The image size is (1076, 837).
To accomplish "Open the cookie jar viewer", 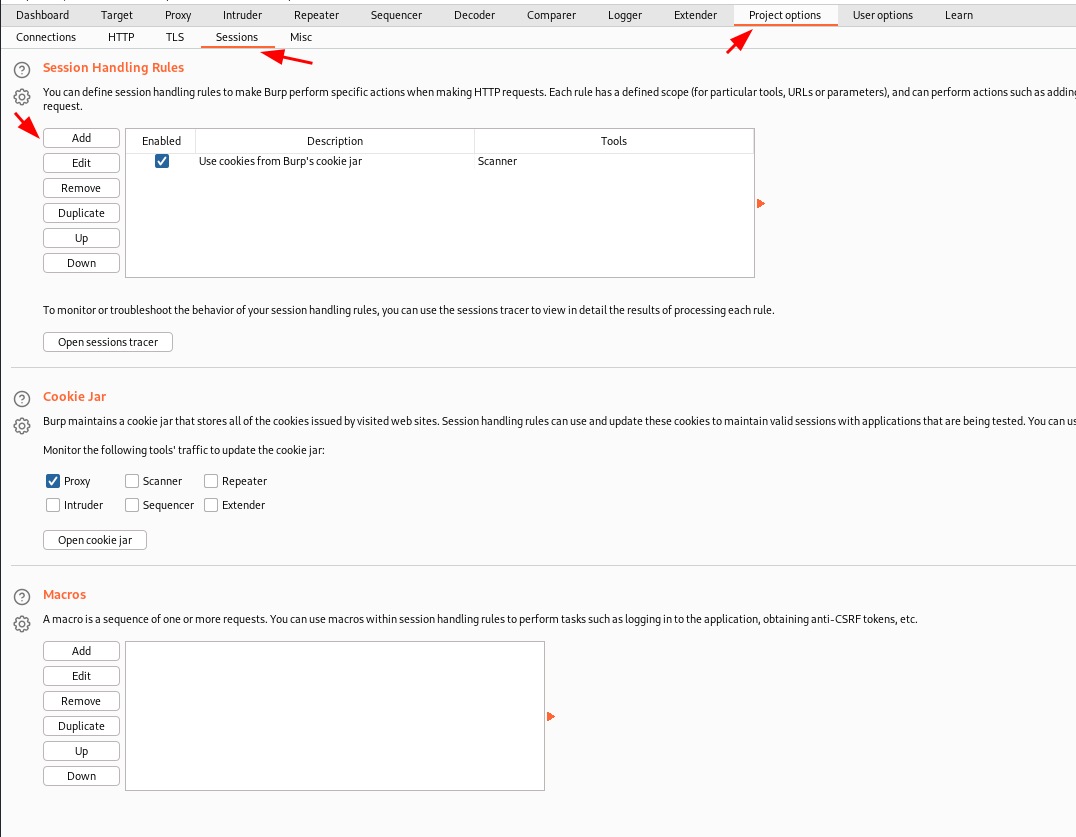I will [95, 540].
